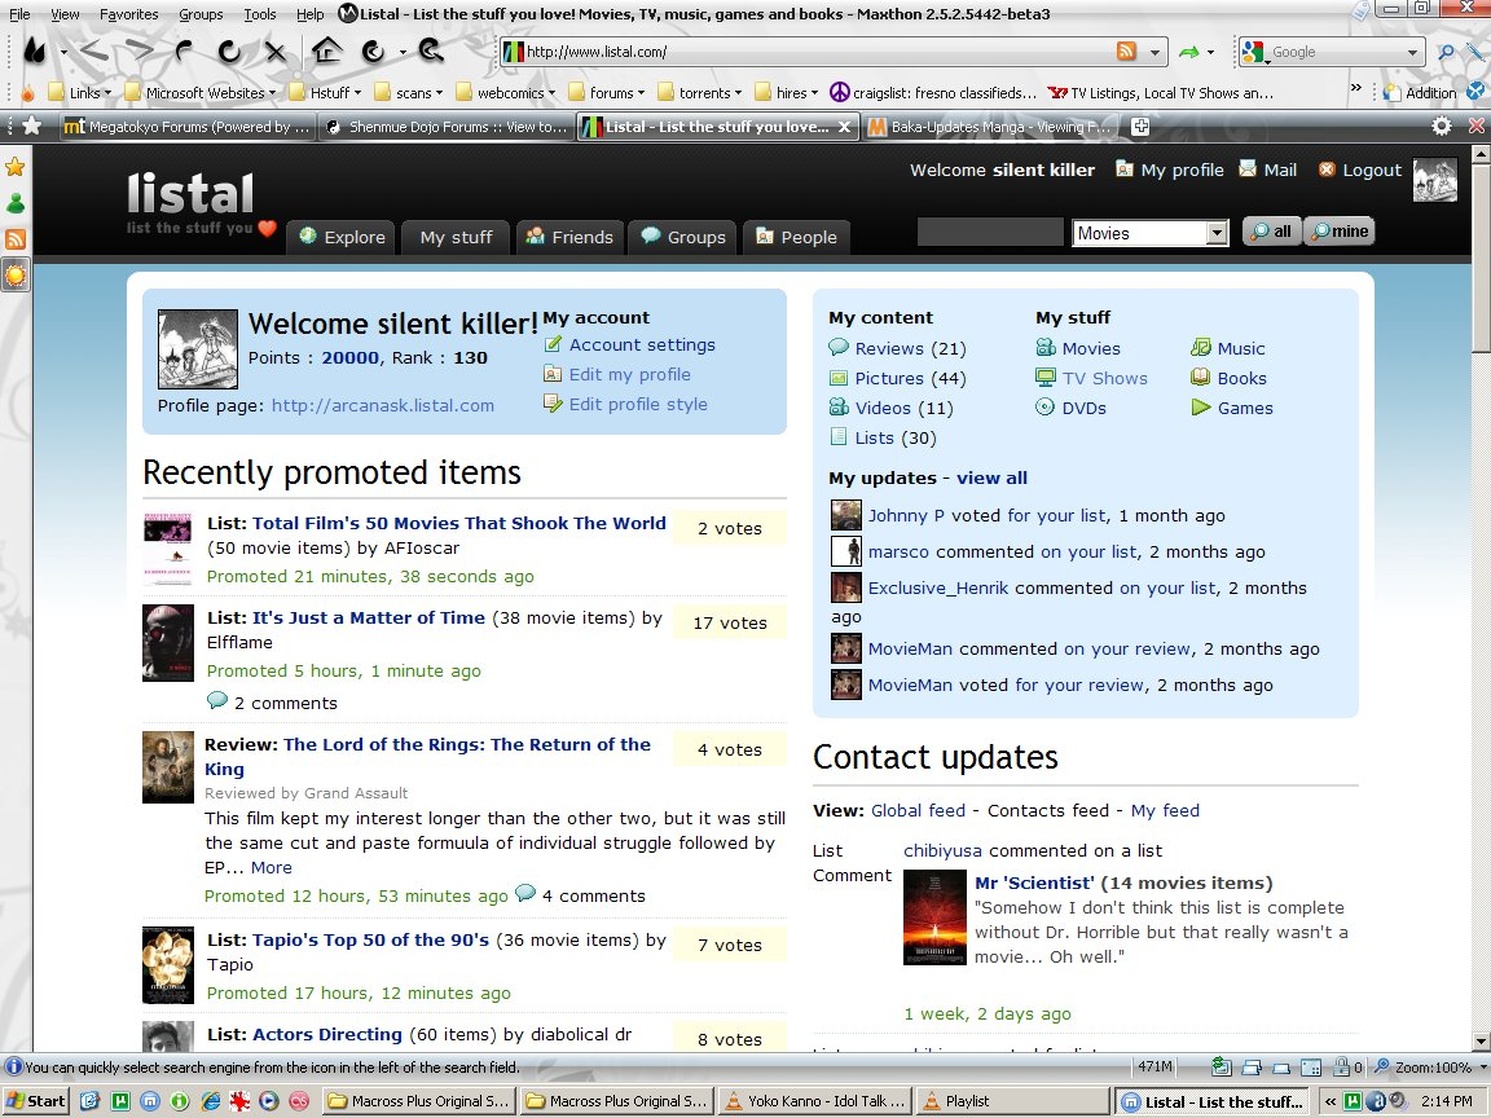Open the Mail link in the header
Screen dimensions: 1491x1118
click(x=1268, y=170)
